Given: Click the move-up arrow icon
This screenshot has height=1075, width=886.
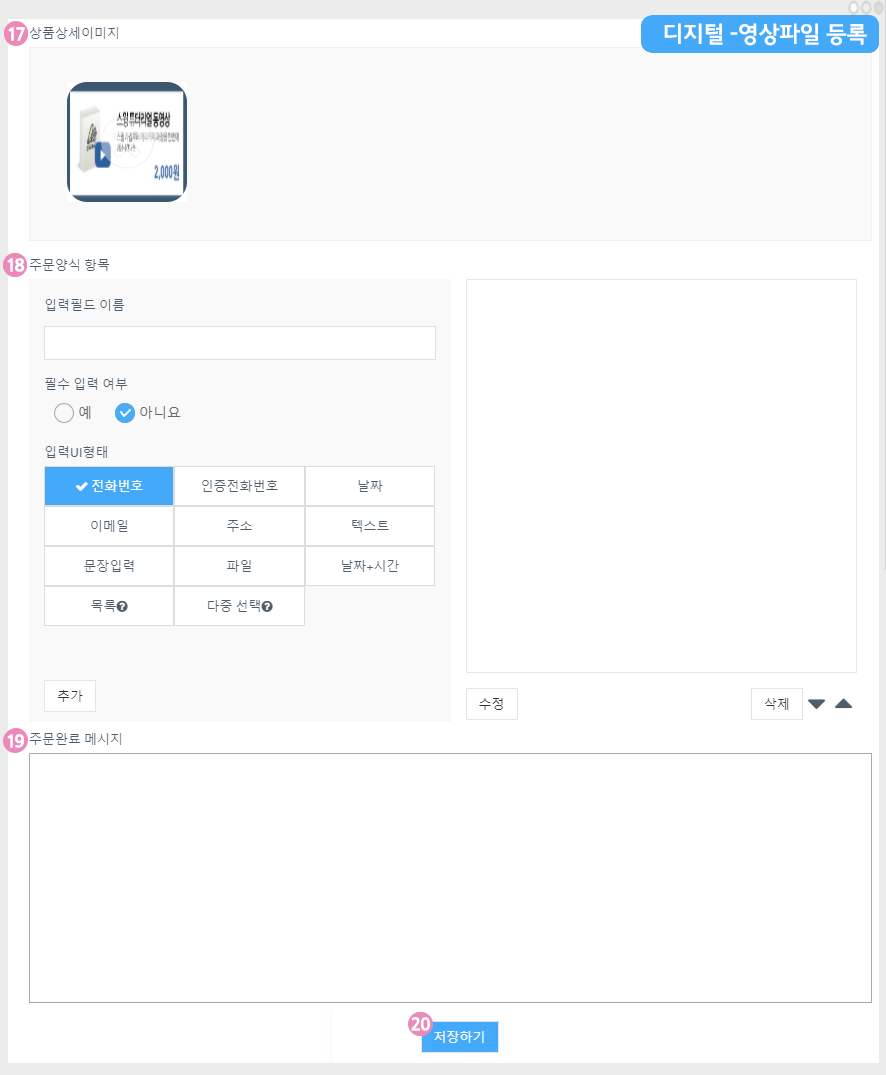Looking at the screenshot, I should (843, 704).
